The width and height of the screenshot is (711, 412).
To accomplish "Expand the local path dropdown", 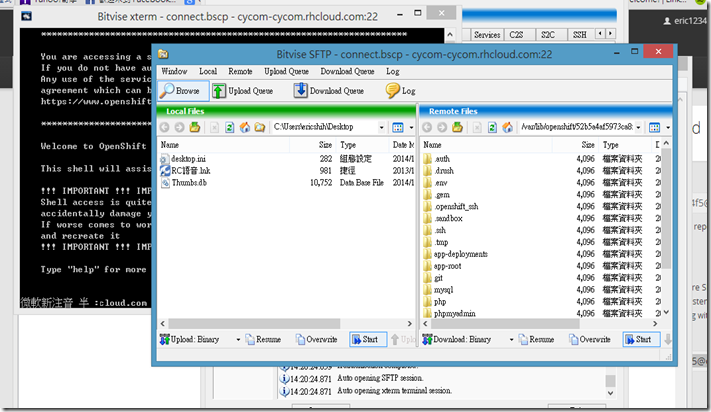I will pos(381,127).
